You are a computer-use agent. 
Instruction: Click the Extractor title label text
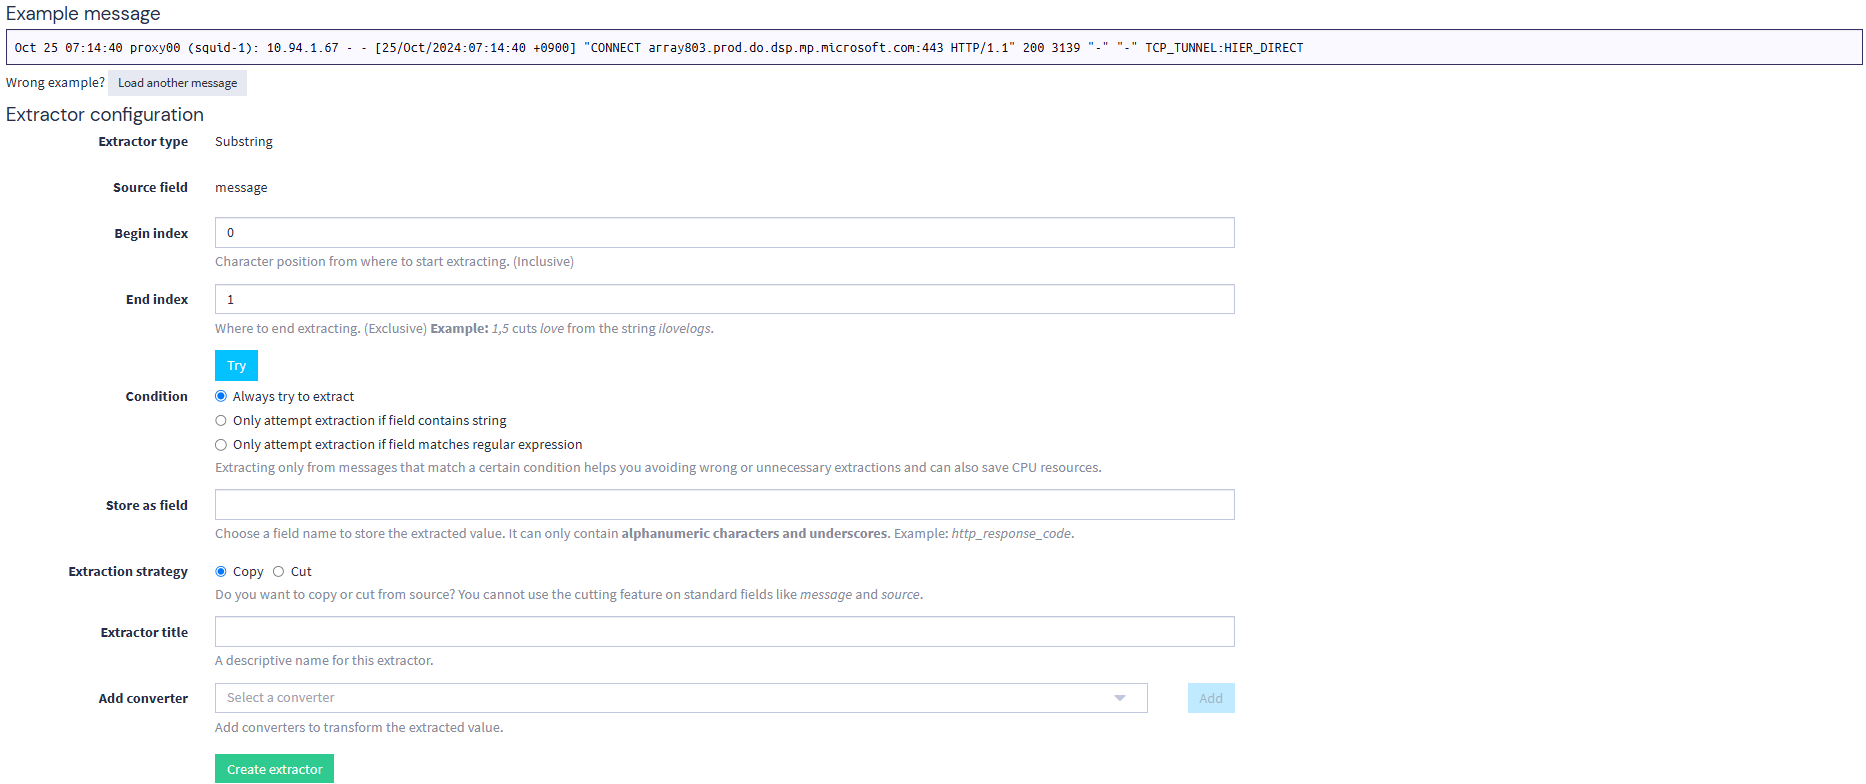click(x=144, y=632)
